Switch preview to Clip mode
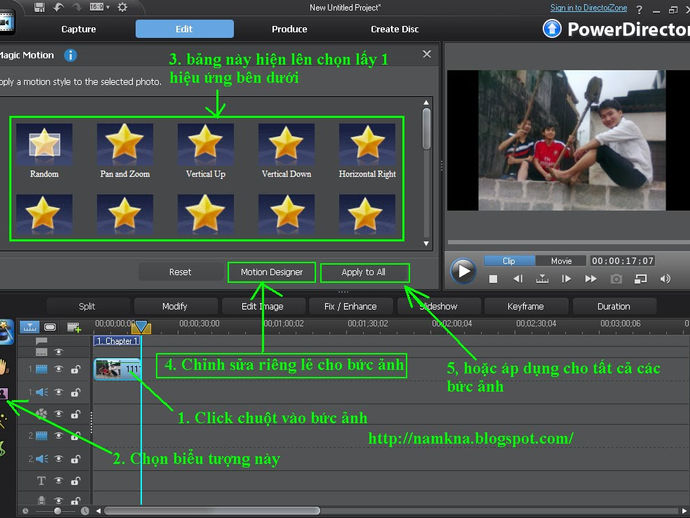The width and height of the screenshot is (690, 518). click(x=509, y=261)
